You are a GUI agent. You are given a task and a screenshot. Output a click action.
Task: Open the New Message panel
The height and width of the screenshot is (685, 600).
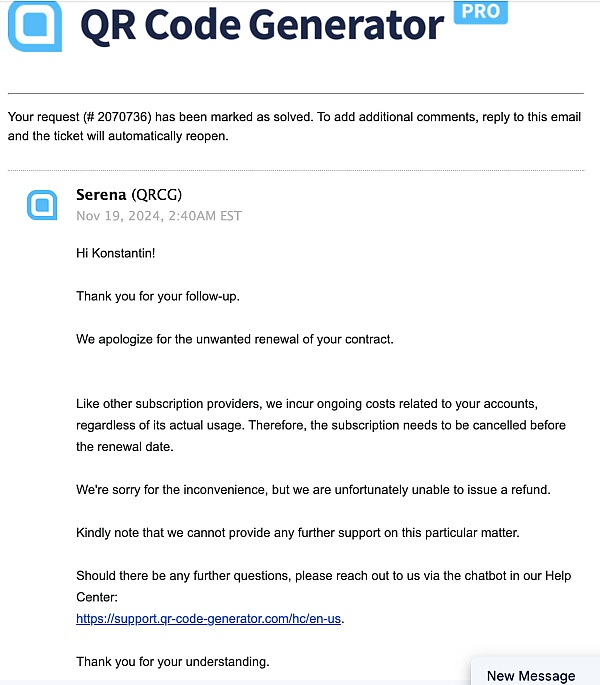pyautogui.click(x=531, y=675)
